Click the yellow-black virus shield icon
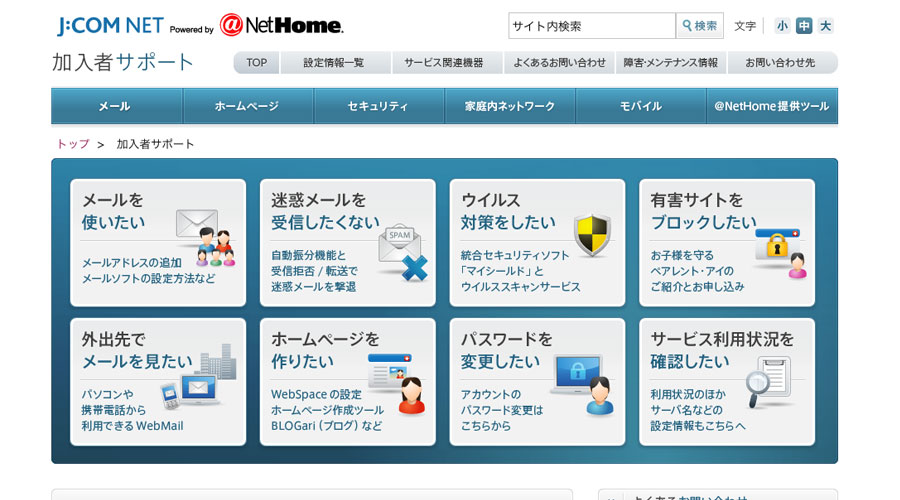Screen dimensions: 900x500 pos(591,236)
